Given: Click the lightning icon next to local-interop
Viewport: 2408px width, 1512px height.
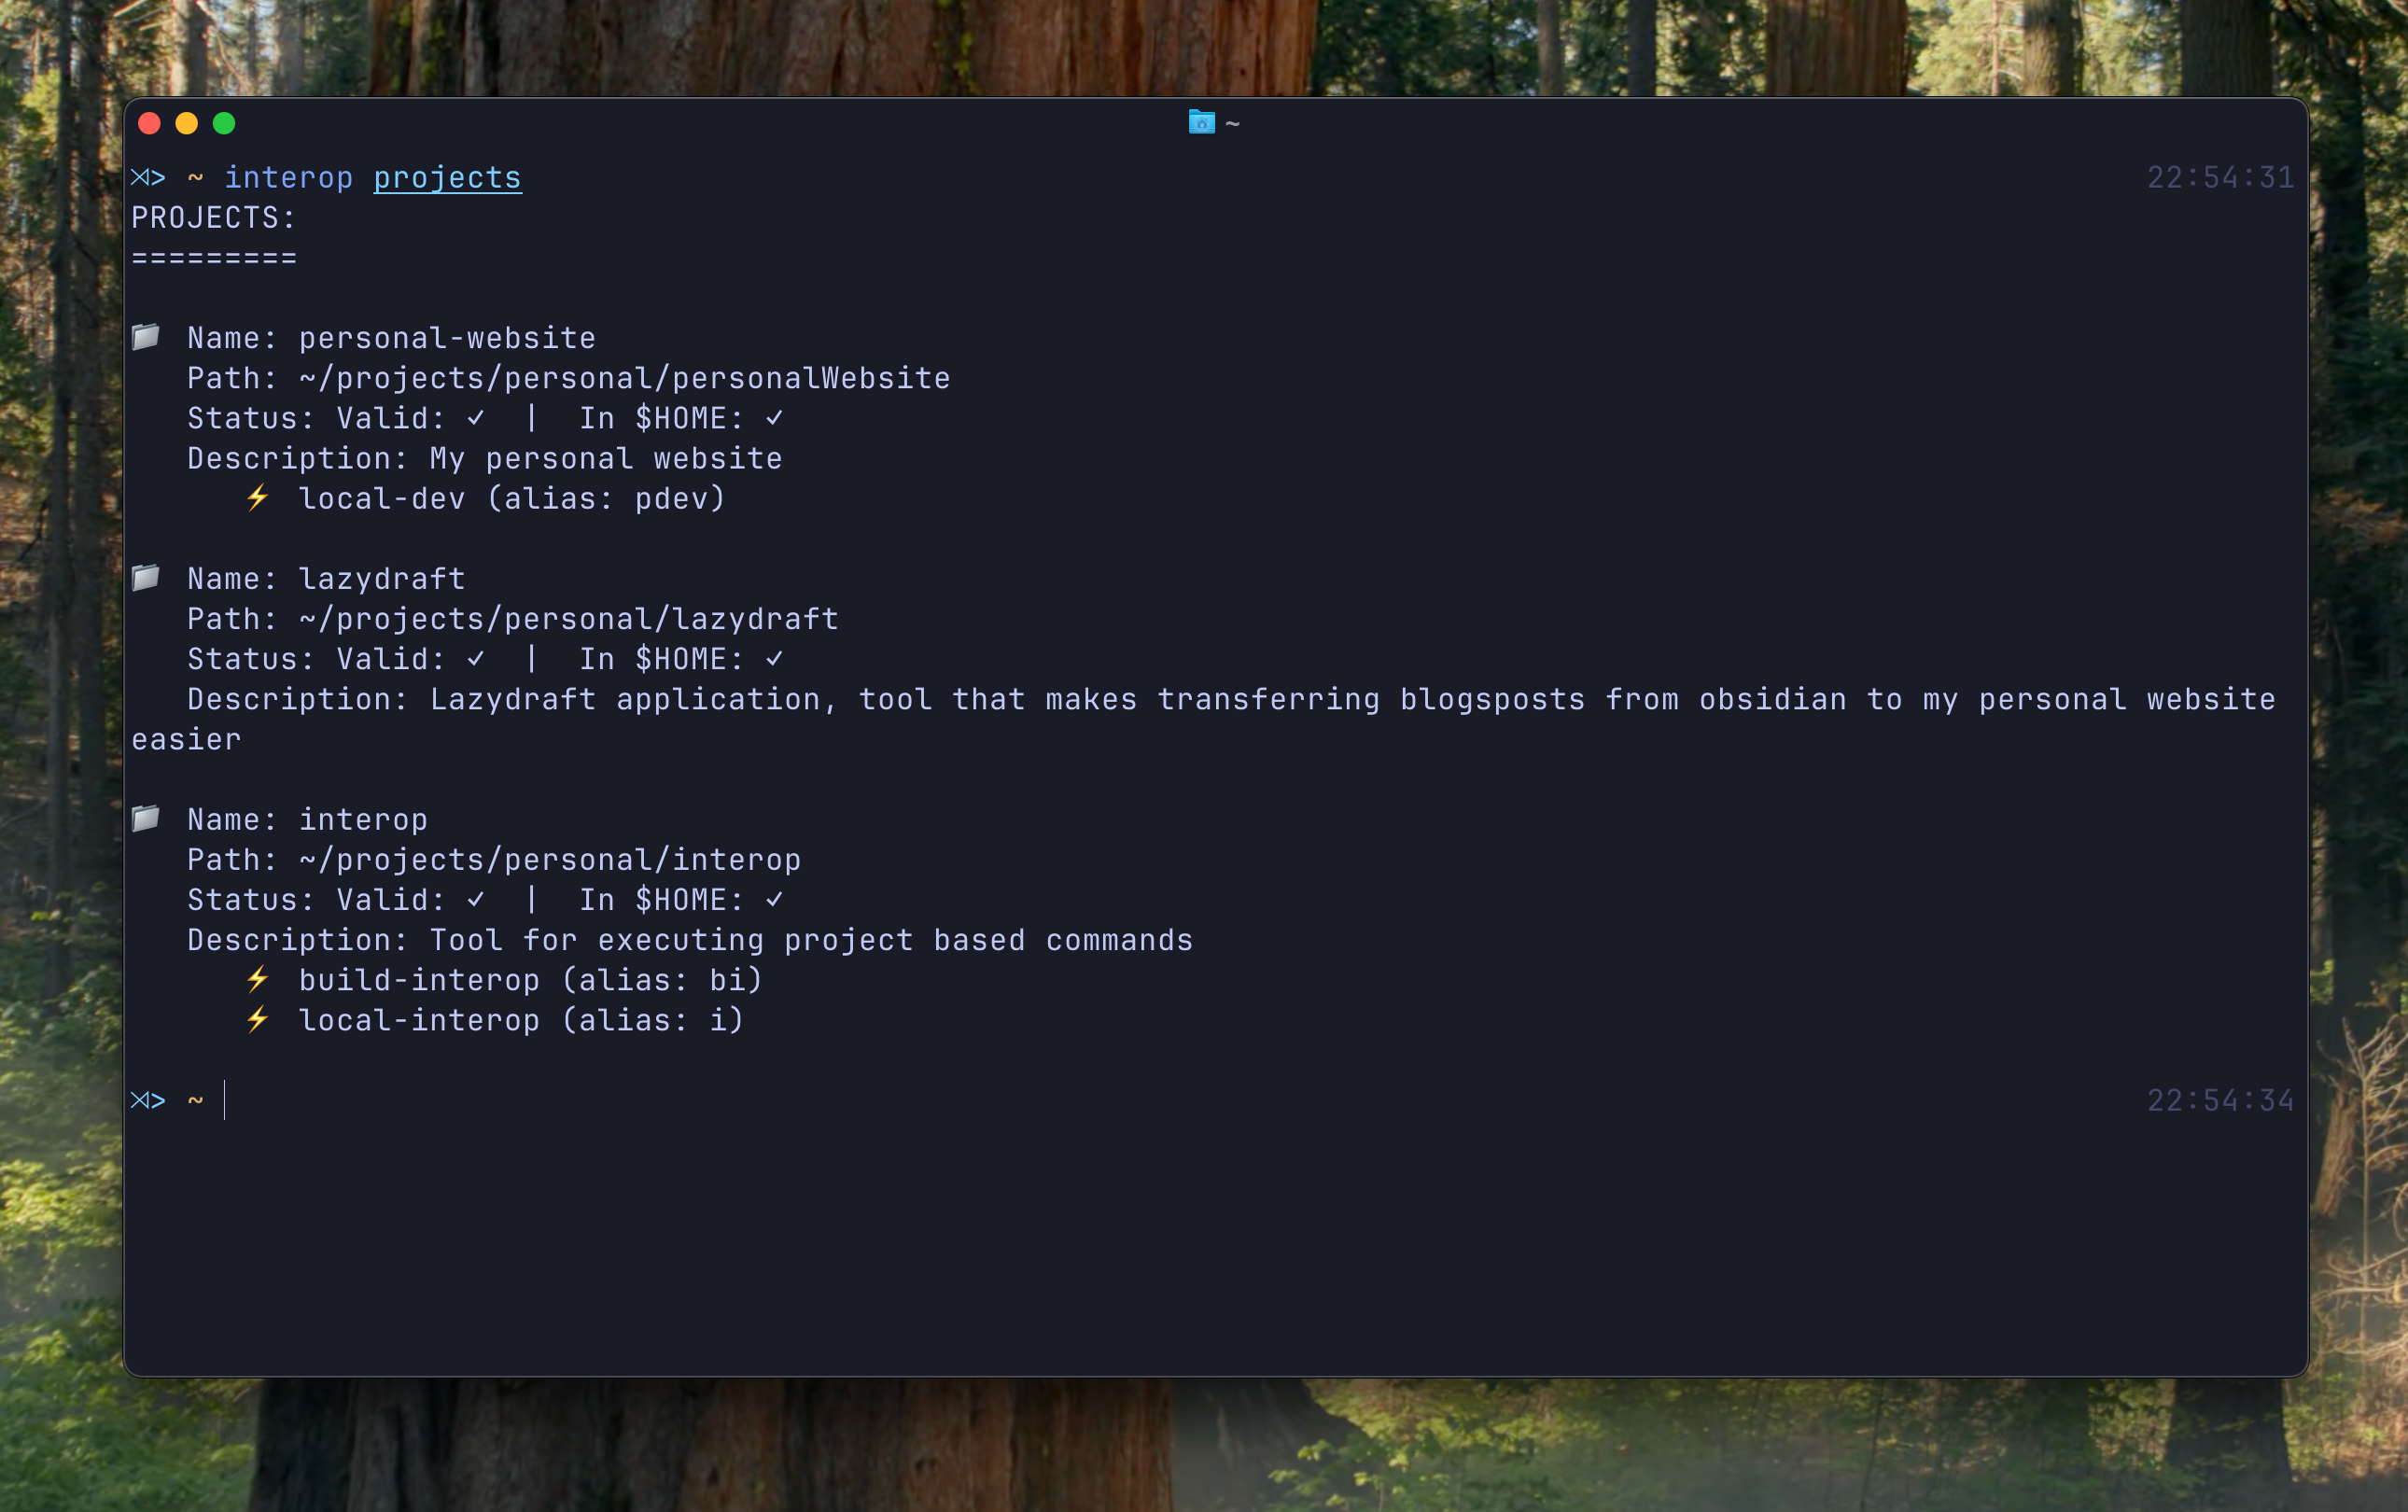Looking at the screenshot, I should coord(258,1019).
